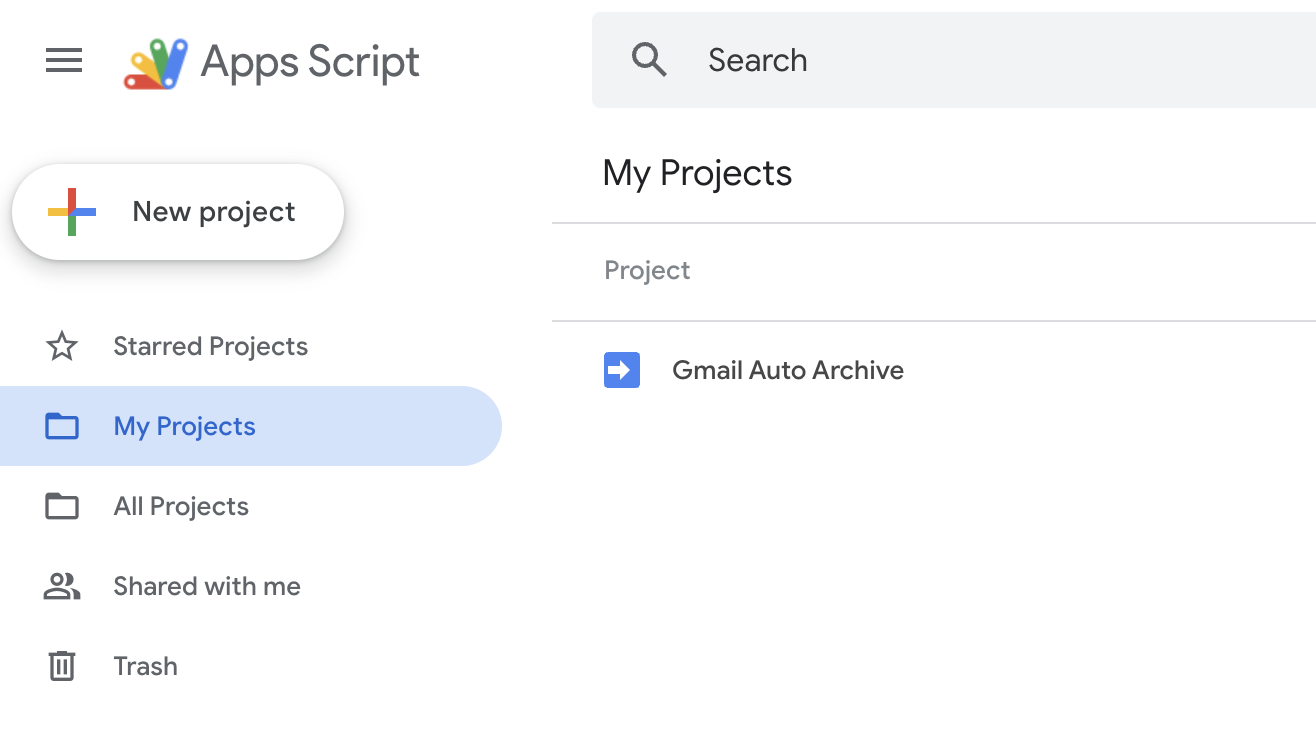The width and height of the screenshot is (1316, 748).
Task: Select My Projects in the sidebar
Action: point(184,426)
